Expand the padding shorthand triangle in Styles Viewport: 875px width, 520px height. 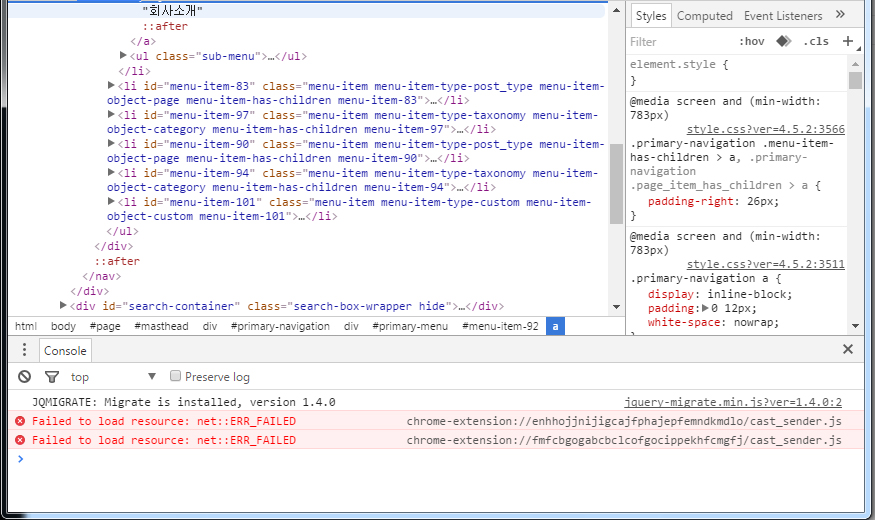[705, 308]
